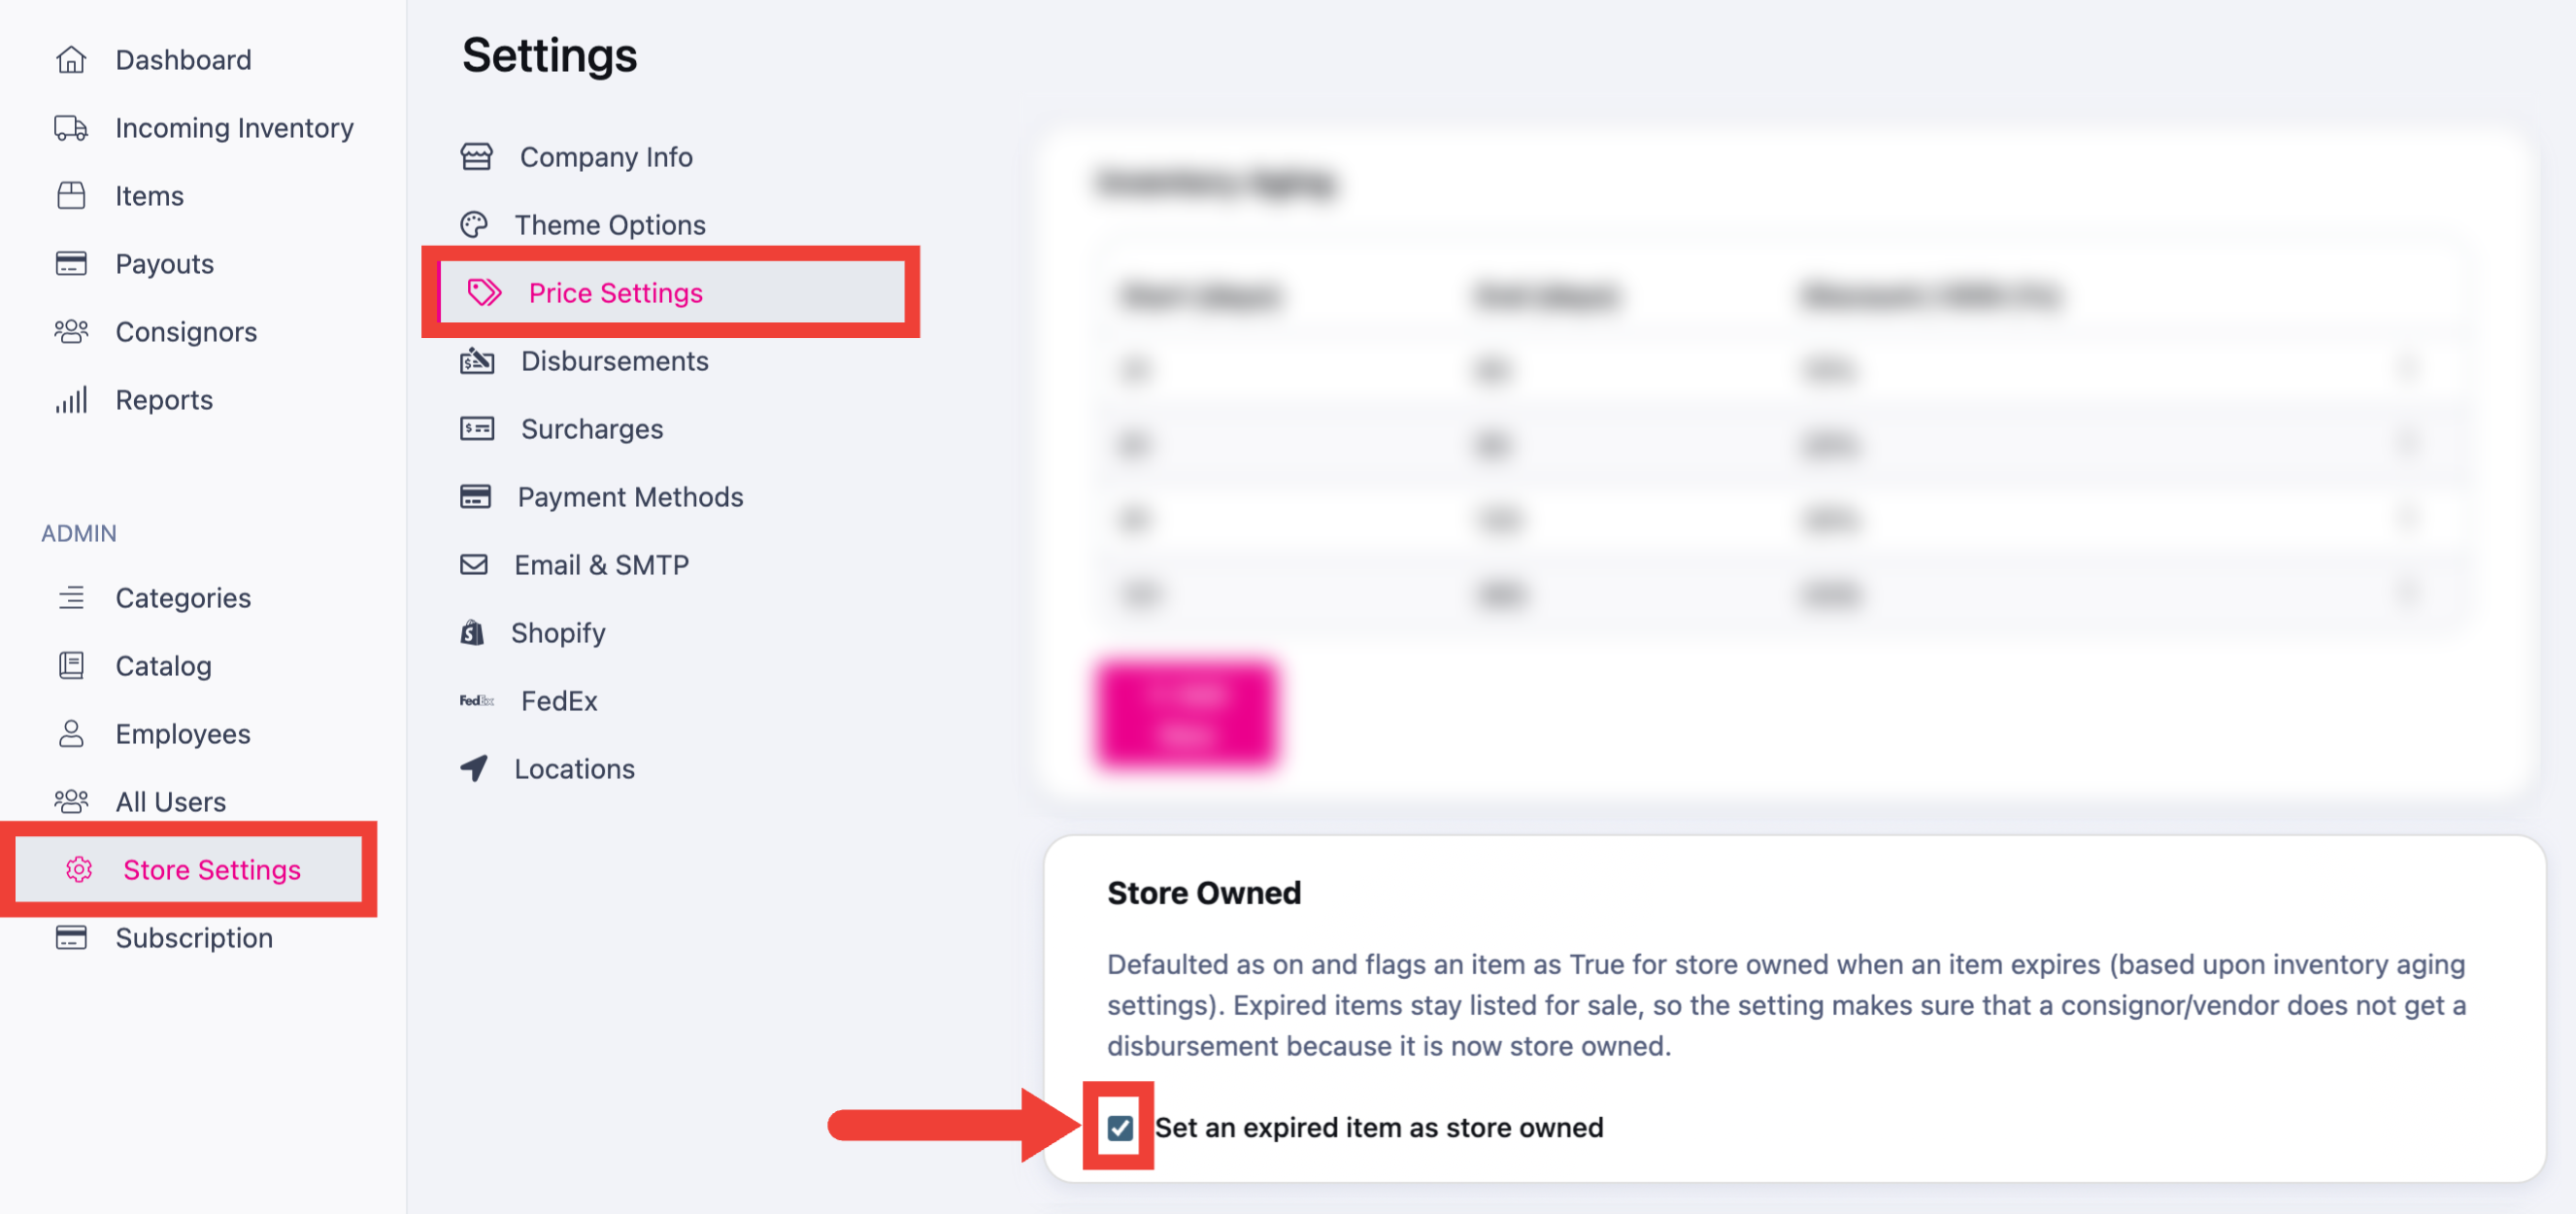This screenshot has width=2576, height=1214.
Task: Click the Shopify bag icon
Action: pyautogui.click(x=472, y=632)
